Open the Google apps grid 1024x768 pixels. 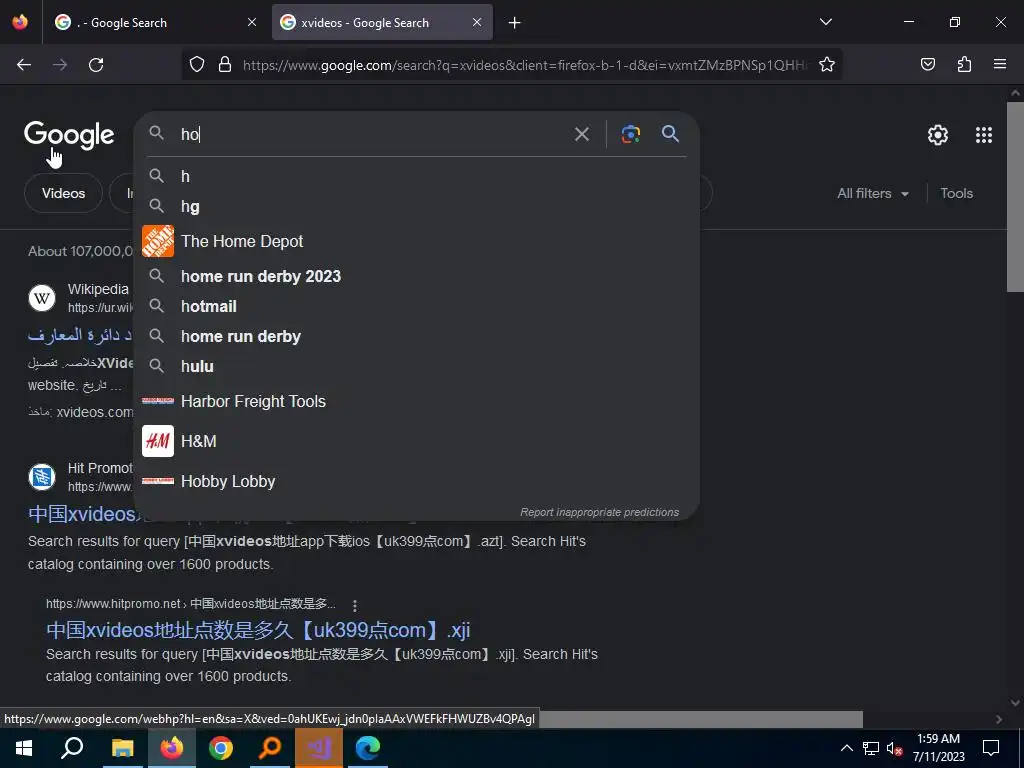coord(984,135)
